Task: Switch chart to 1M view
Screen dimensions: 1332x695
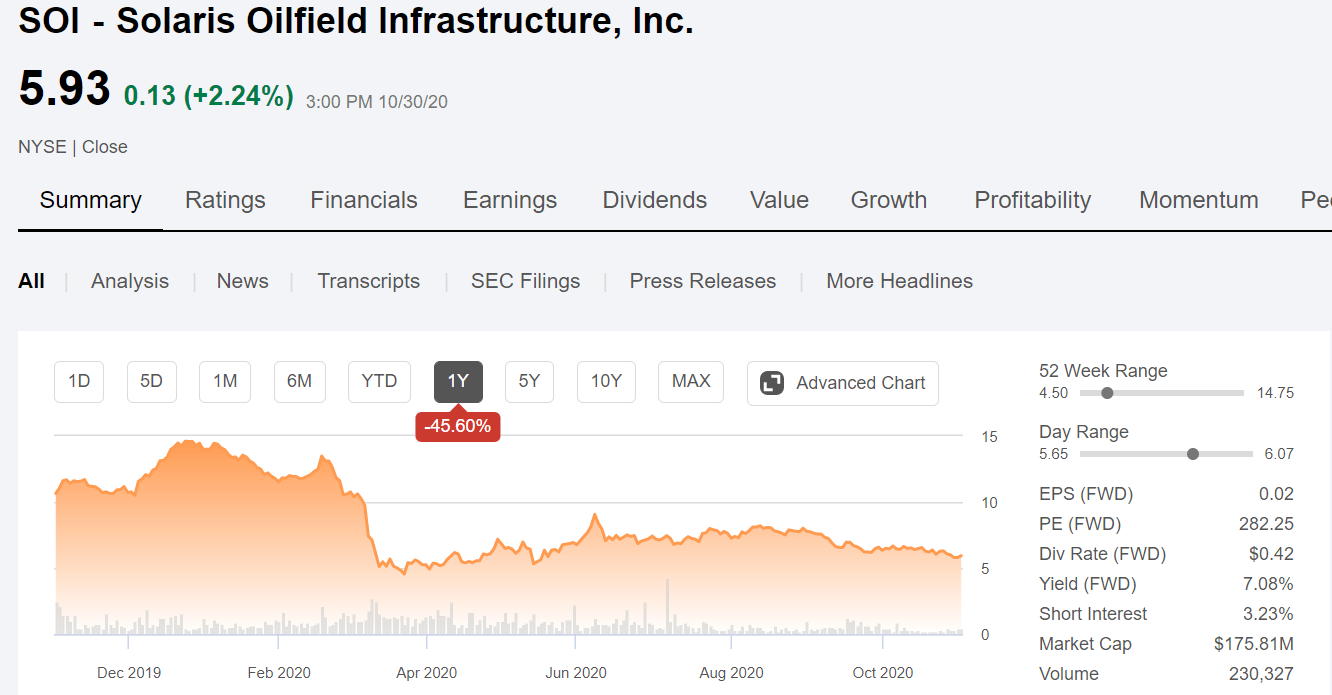Action: [224, 382]
